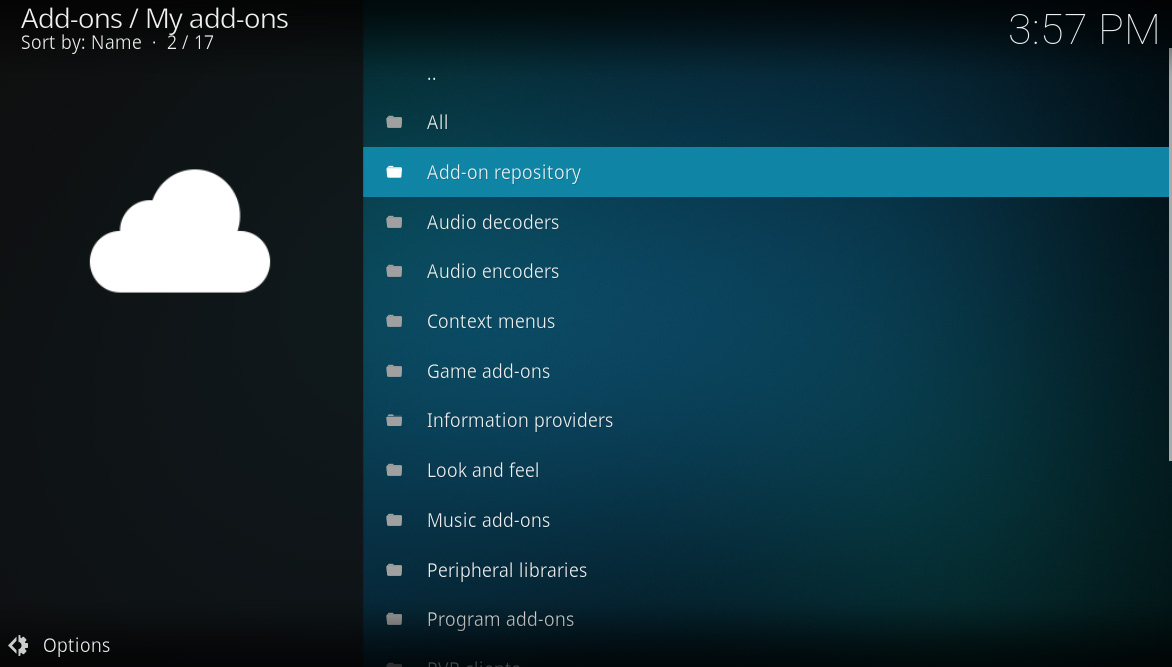
Task: Open the Information providers category
Action: (765, 420)
